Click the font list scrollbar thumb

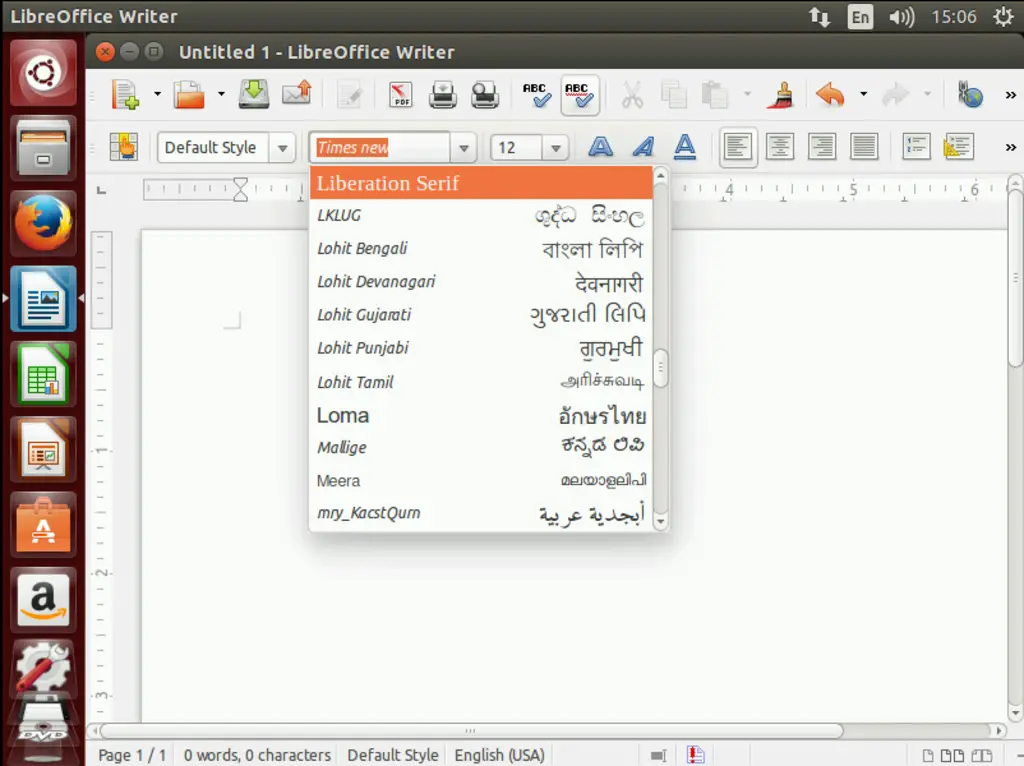tap(660, 368)
